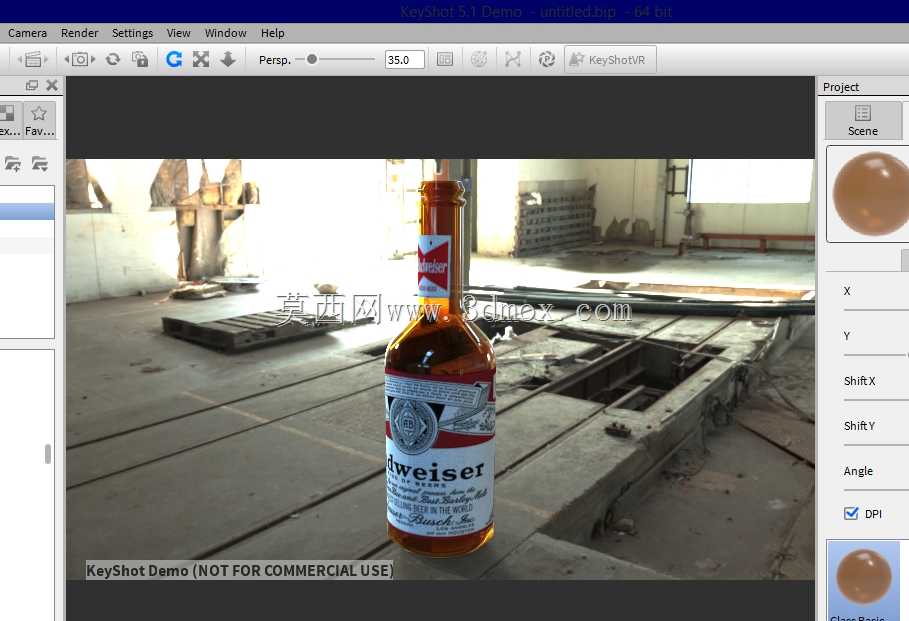Open the Render menu
This screenshot has height=621, width=909.
(79, 33)
